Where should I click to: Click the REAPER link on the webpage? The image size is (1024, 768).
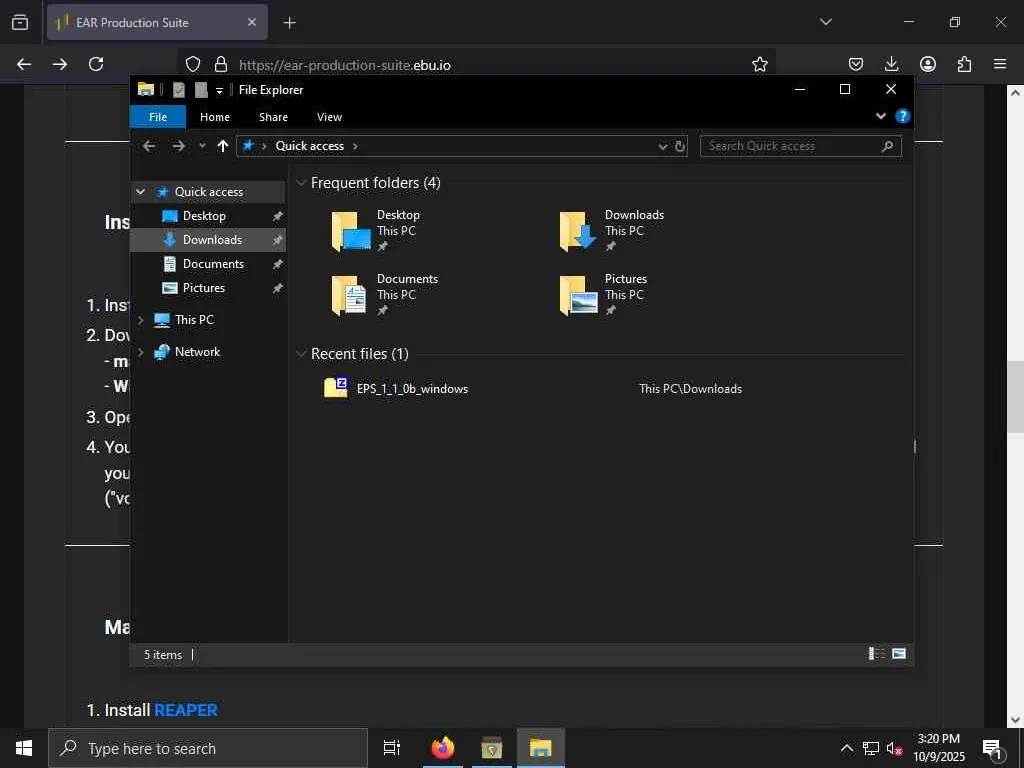coord(185,710)
